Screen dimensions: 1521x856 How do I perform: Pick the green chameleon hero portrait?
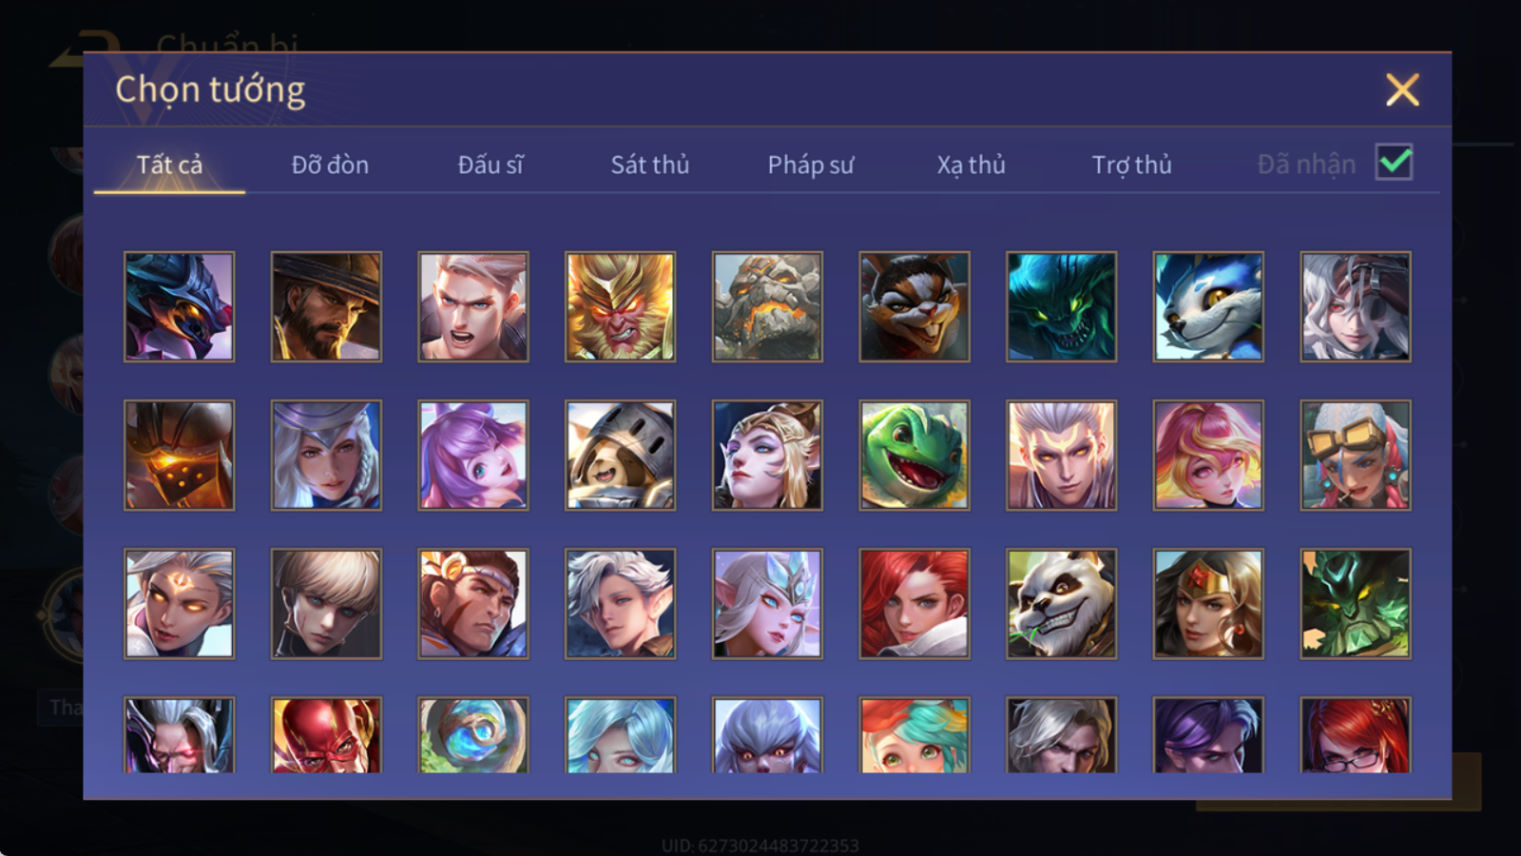click(914, 455)
